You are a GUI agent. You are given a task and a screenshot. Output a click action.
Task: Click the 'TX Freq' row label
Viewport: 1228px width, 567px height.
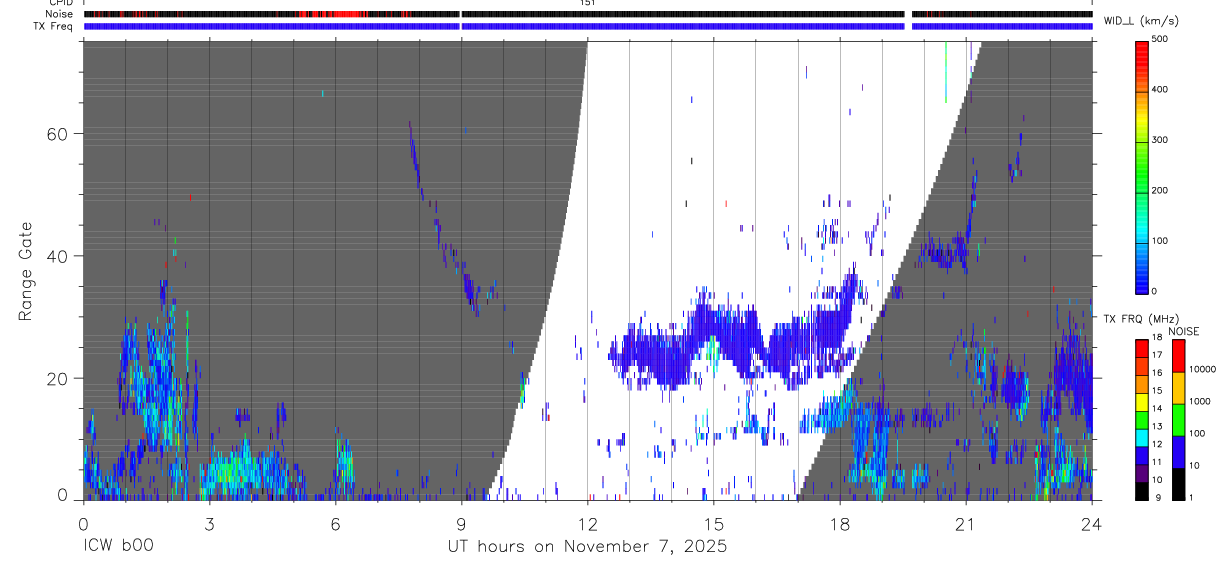[54, 26]
